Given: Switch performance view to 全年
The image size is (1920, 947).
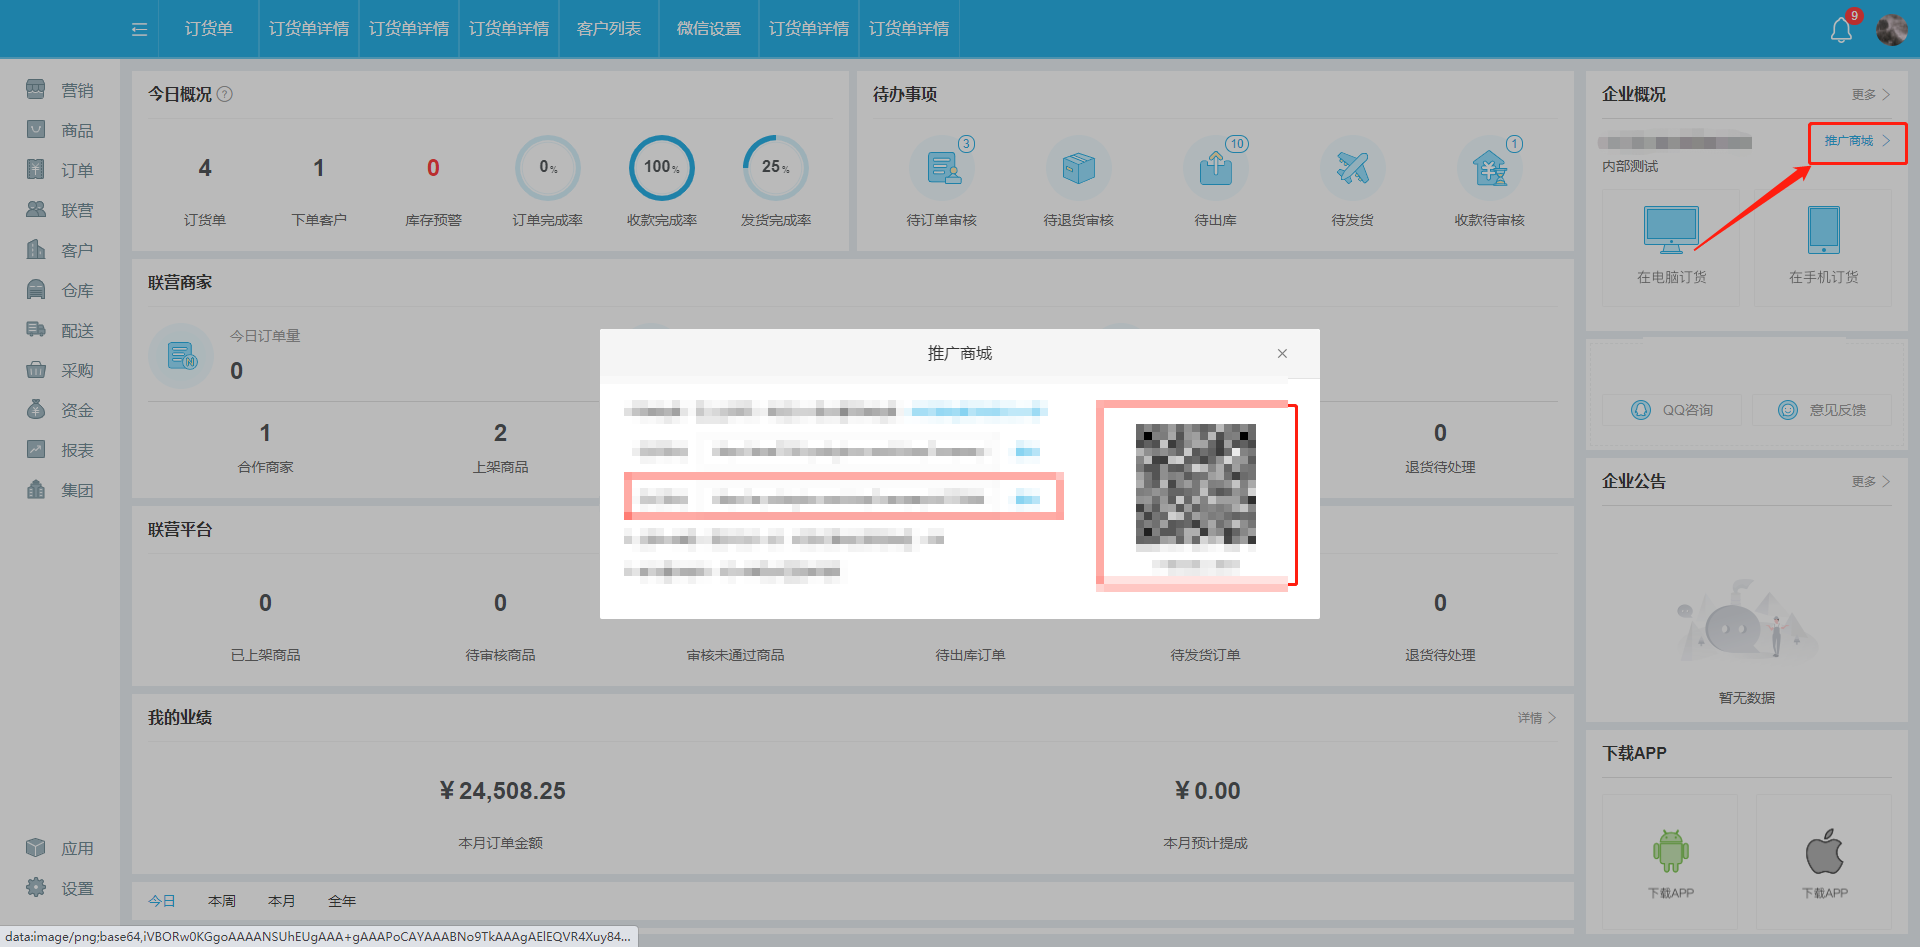Looking at the screenshot, I should [342, 900].
